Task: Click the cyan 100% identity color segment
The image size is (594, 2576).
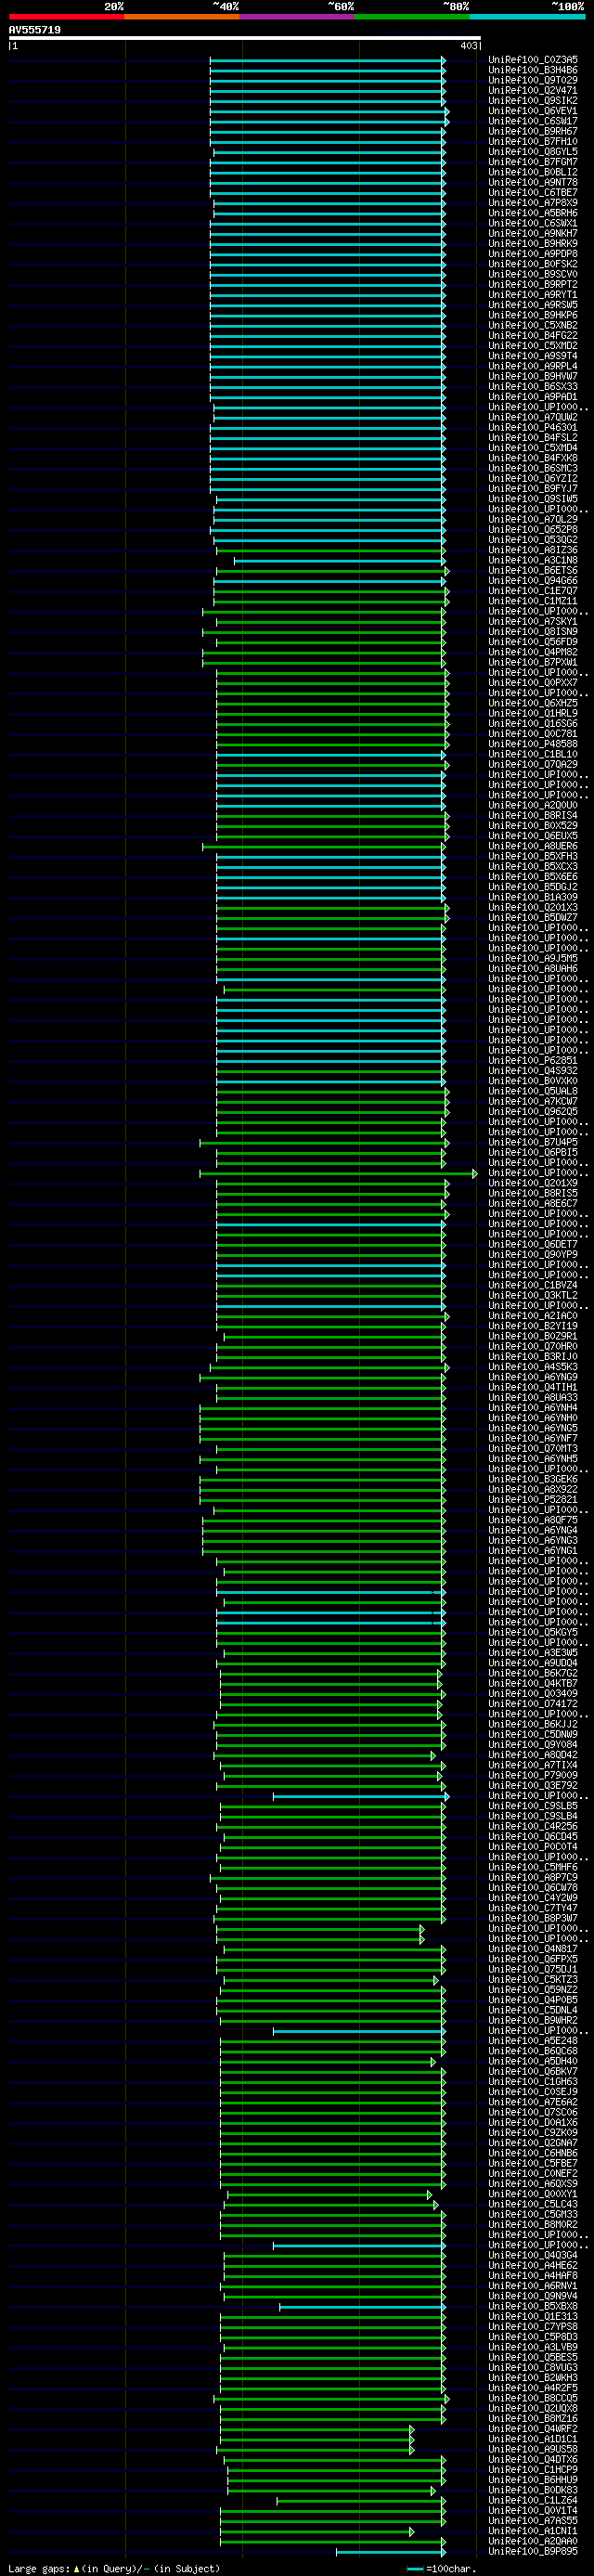Action: point(527,16)
